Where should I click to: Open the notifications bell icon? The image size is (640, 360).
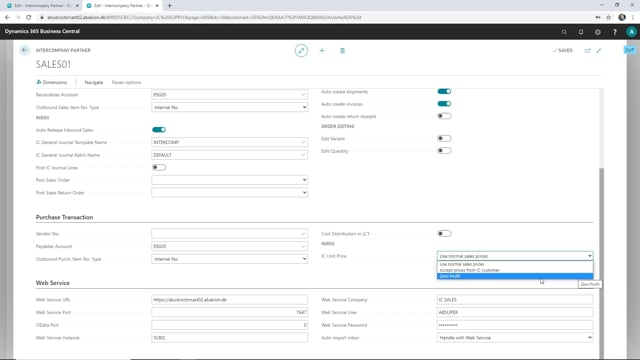coord(581,32)
